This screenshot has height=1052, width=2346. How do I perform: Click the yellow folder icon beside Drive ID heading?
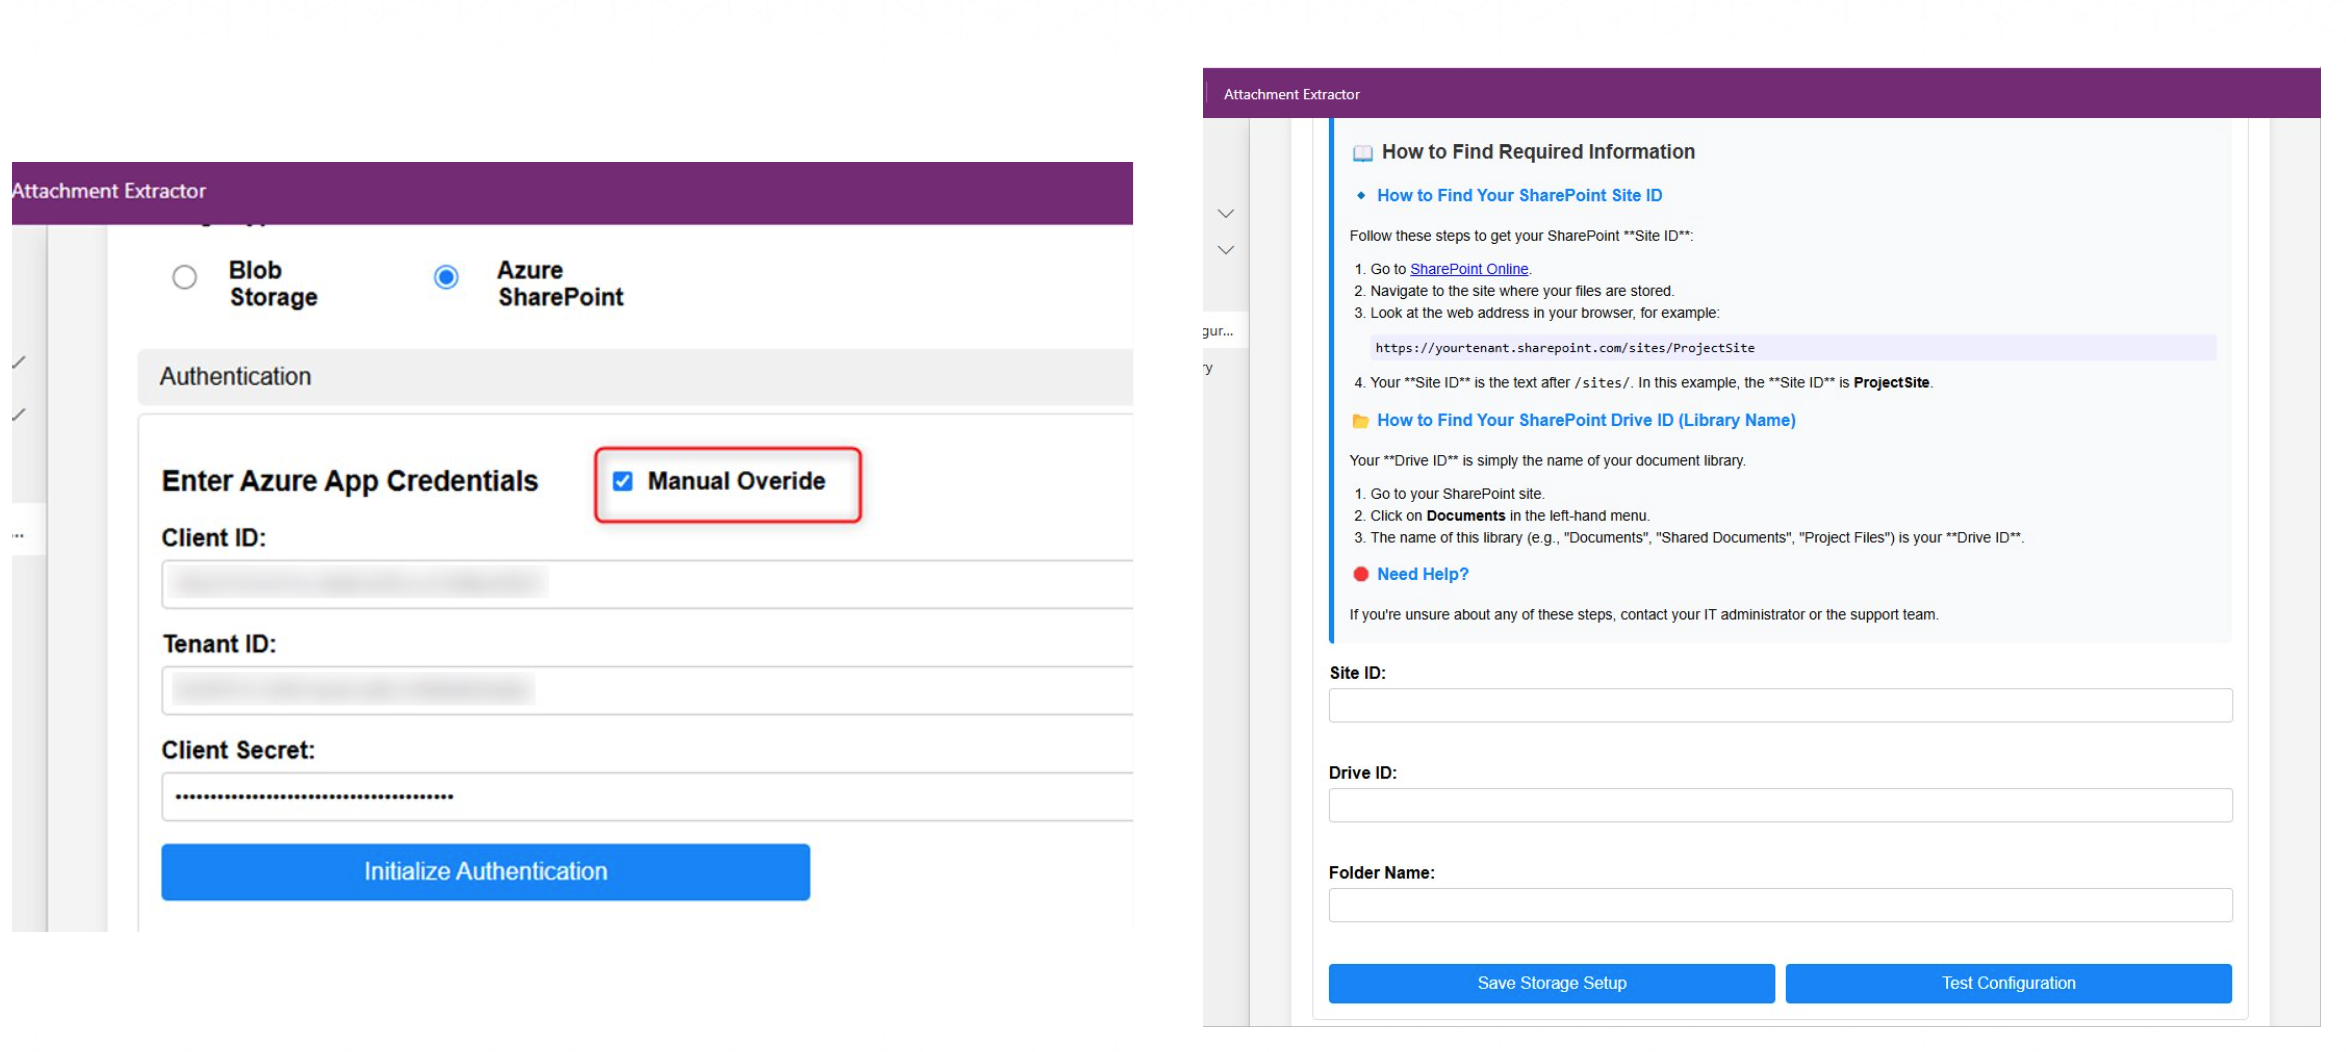pyautogui.click(x=1360, y=421)
